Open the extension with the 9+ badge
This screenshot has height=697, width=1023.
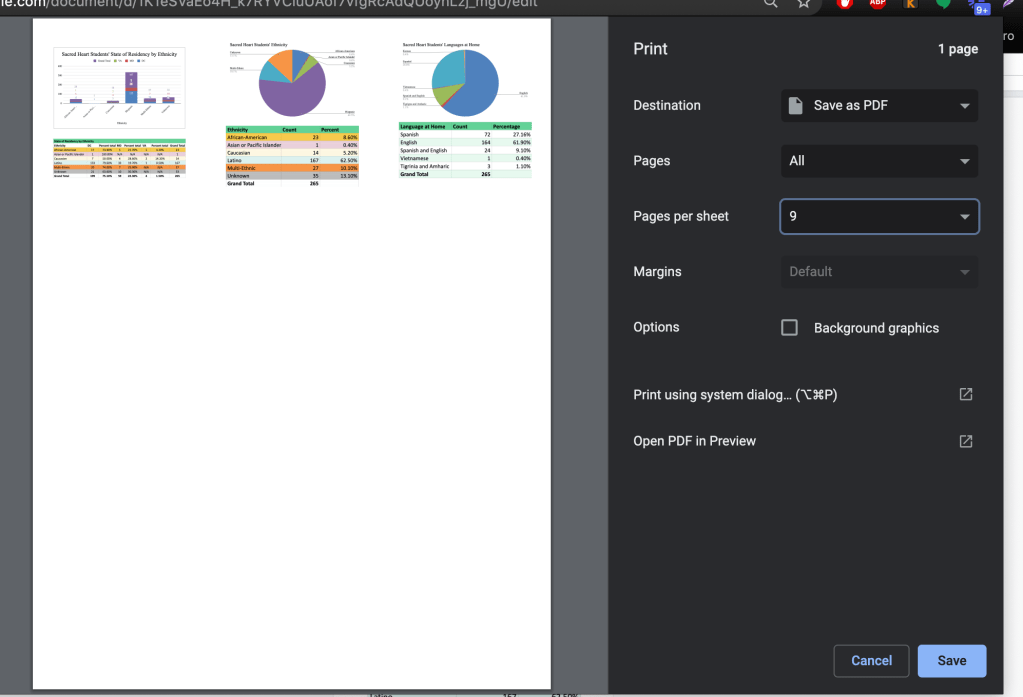click(x=978, y=6)
